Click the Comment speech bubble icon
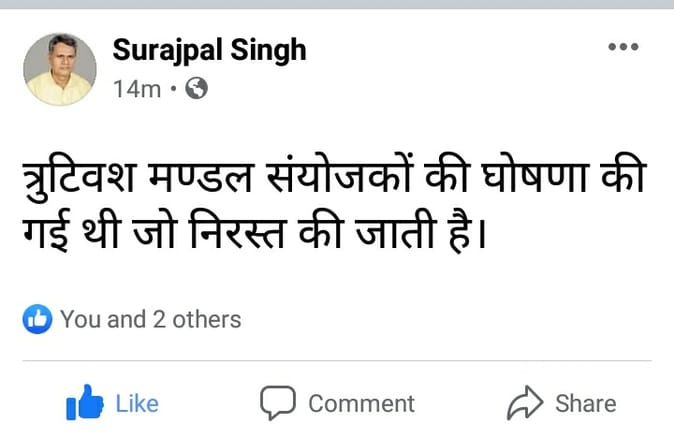 [x=277, y=403]
